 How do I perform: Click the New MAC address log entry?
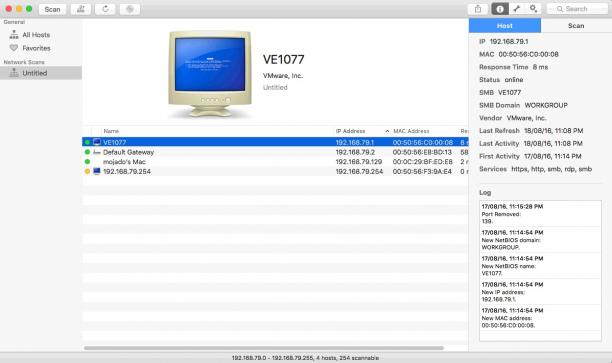[540, 318]
